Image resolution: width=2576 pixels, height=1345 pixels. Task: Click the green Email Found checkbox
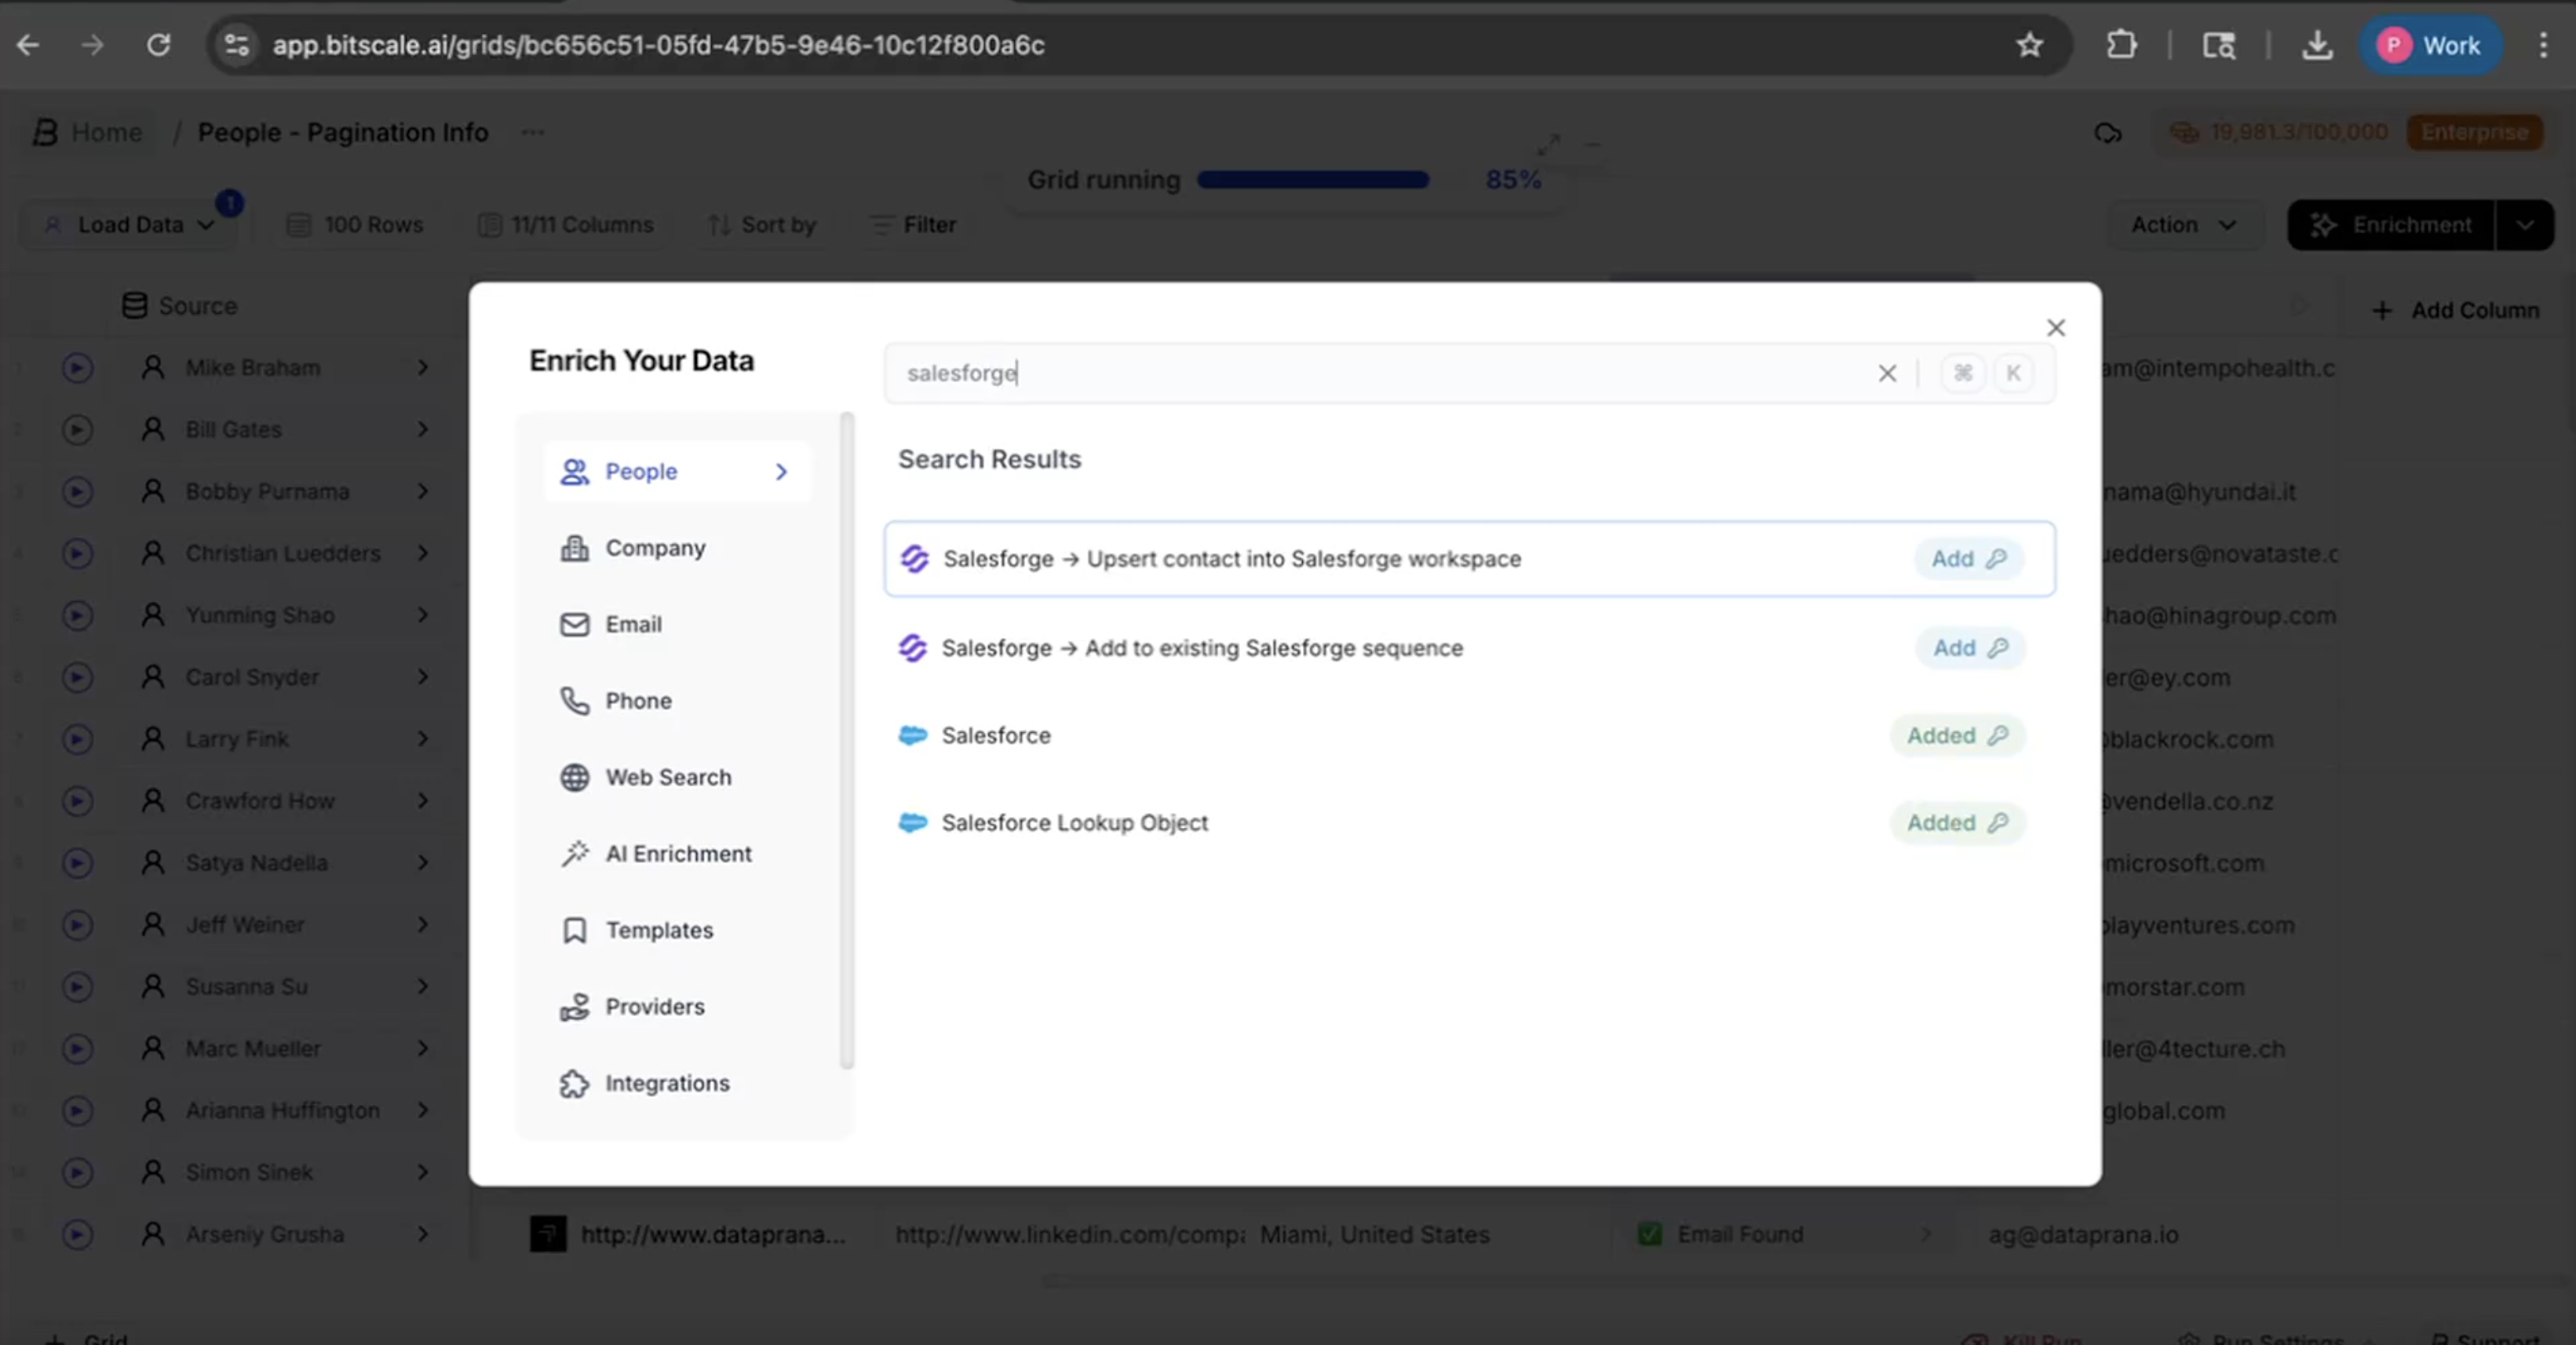coord(1649,1234)
